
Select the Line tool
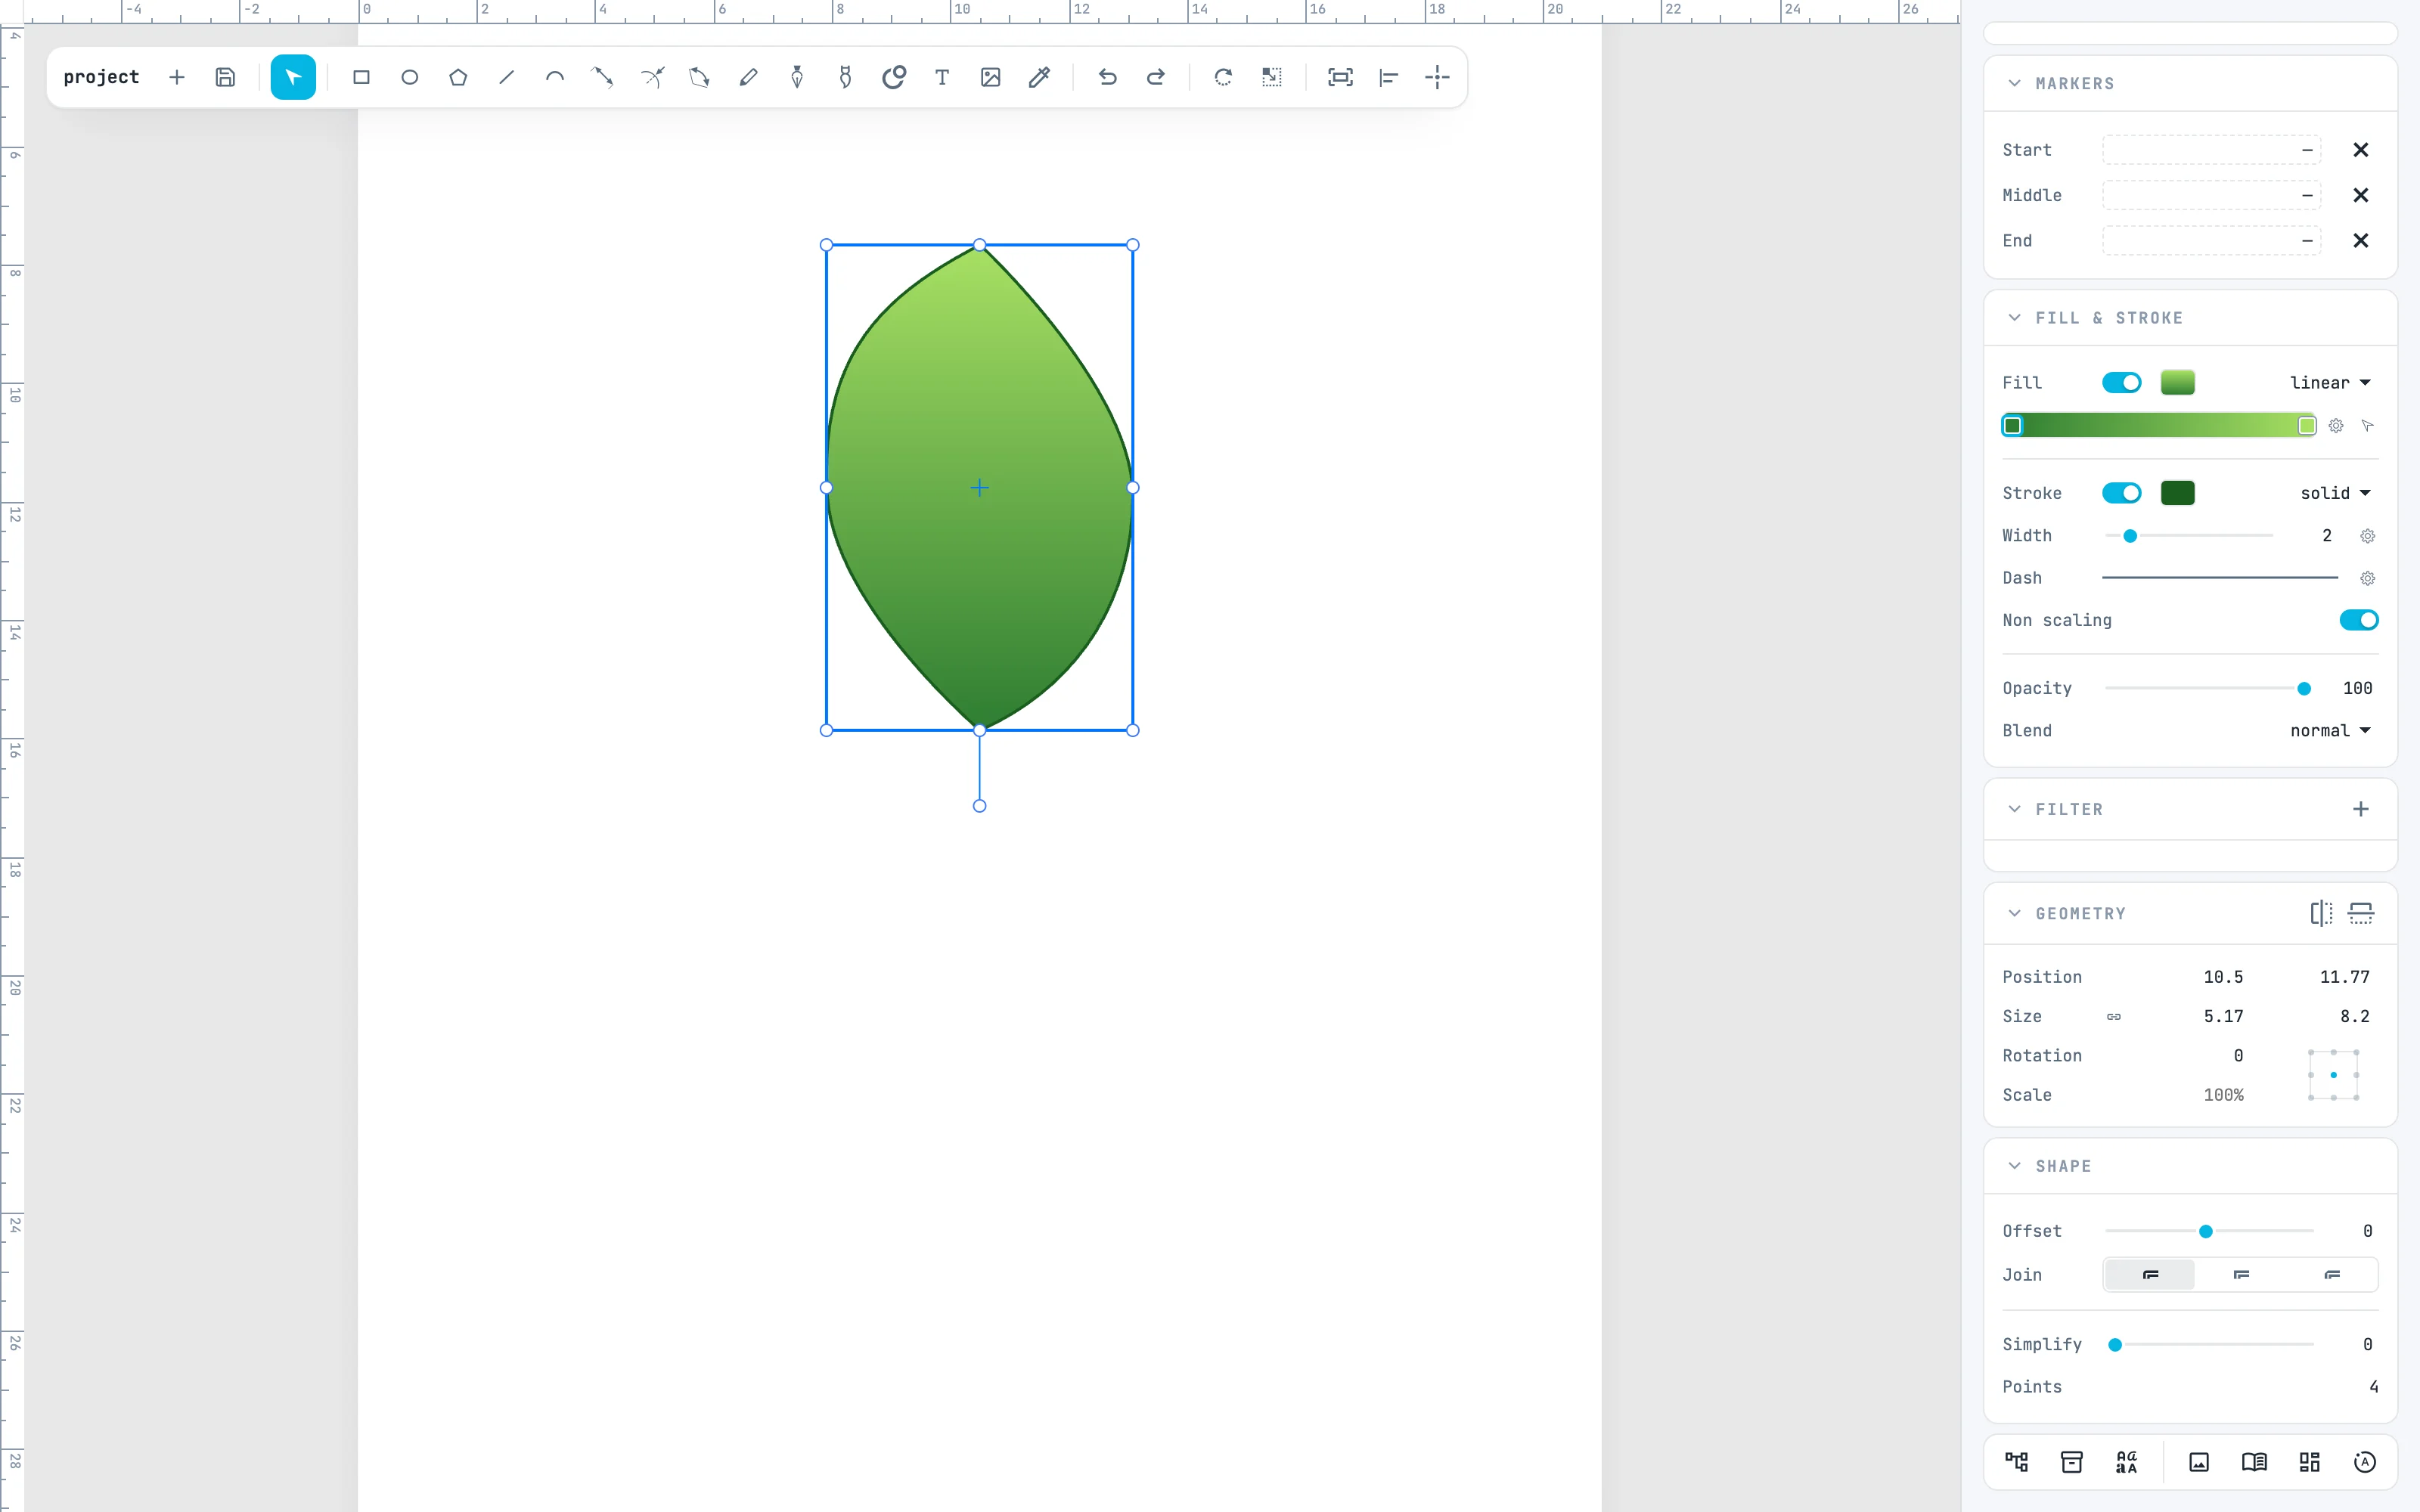pyautogui.click(x=507, y=77)
